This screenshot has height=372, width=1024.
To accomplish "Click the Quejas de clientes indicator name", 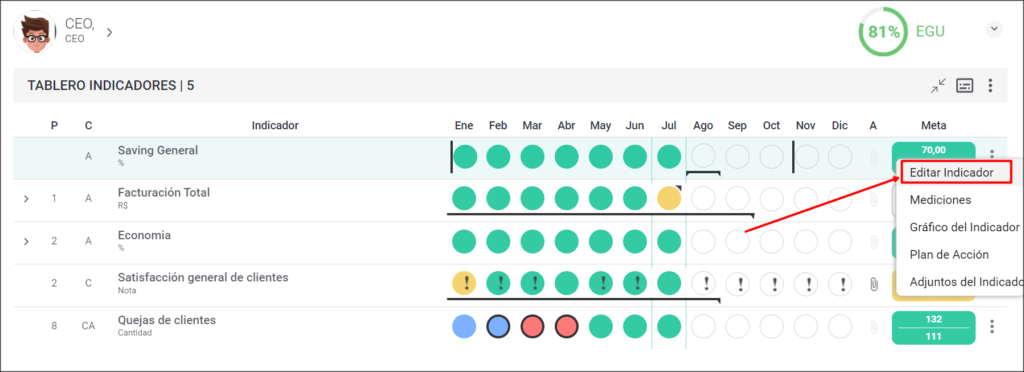I will point(167,320).
